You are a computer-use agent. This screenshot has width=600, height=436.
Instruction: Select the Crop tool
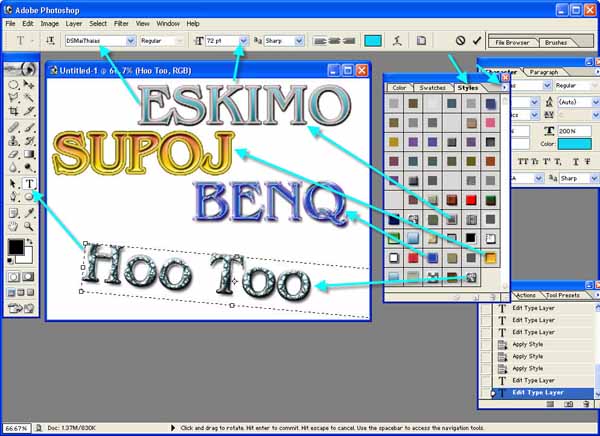tap(13, 111)
